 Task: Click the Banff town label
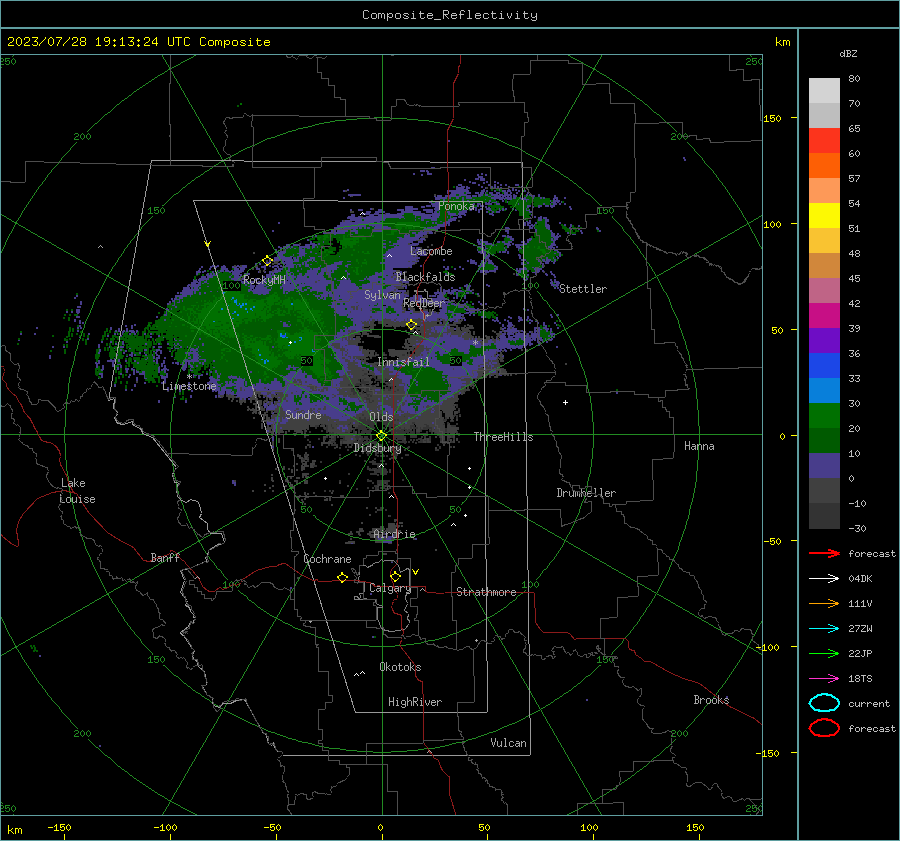click(x=165, y=557)
